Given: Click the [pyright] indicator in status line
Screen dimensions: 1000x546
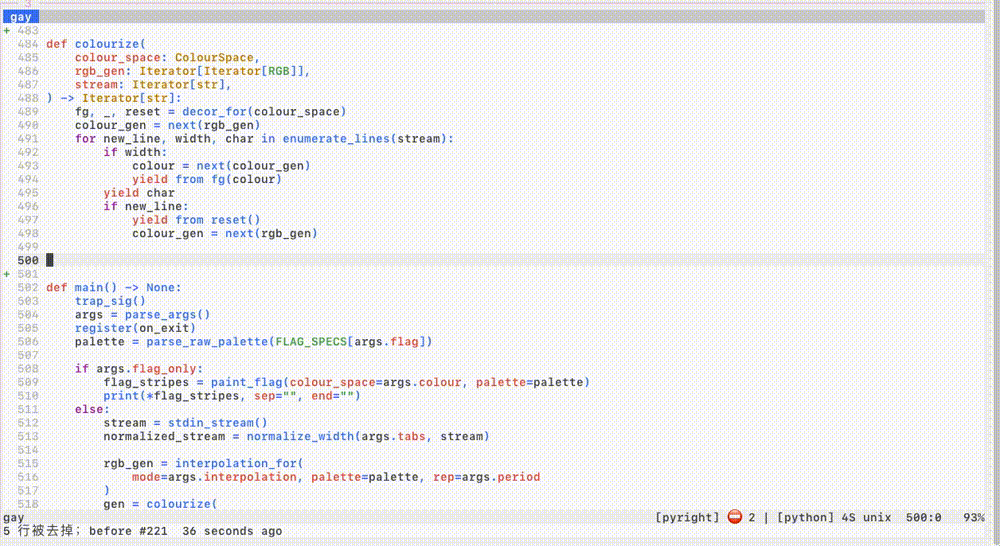Looking at the screenshot, I should (x=687, y=517).
